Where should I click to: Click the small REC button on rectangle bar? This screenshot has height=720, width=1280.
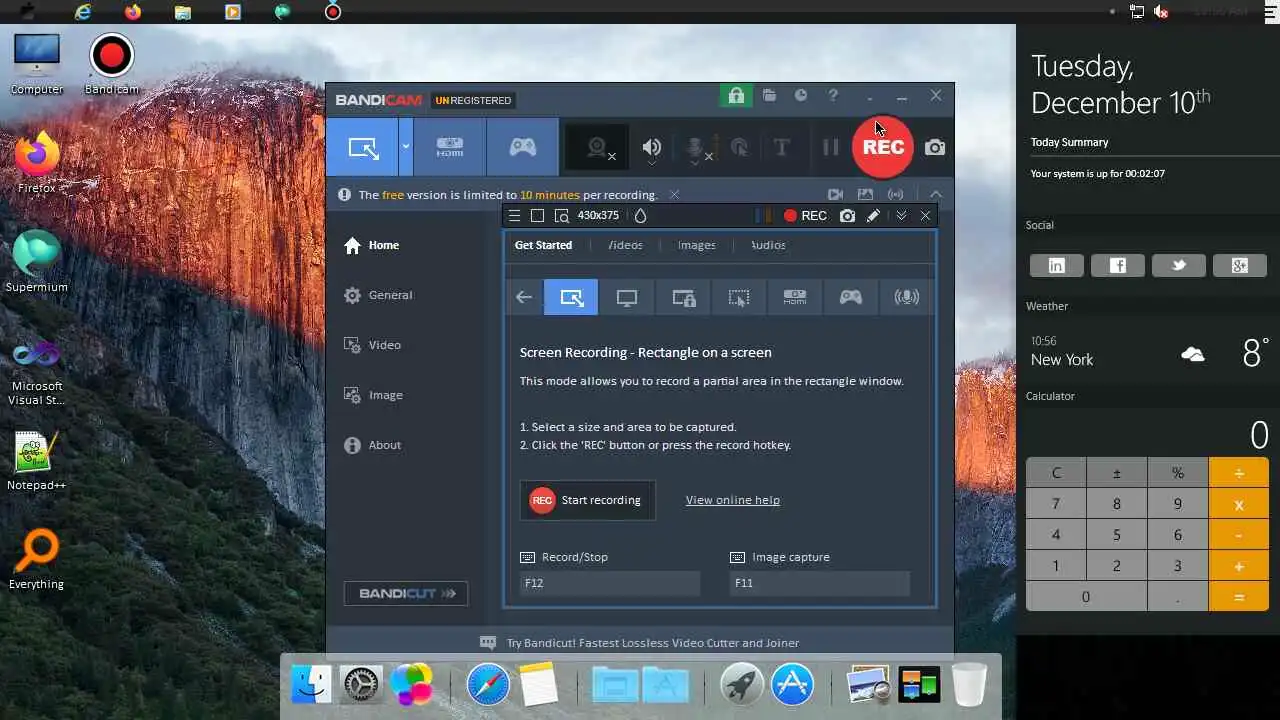(x=805, y=215)
